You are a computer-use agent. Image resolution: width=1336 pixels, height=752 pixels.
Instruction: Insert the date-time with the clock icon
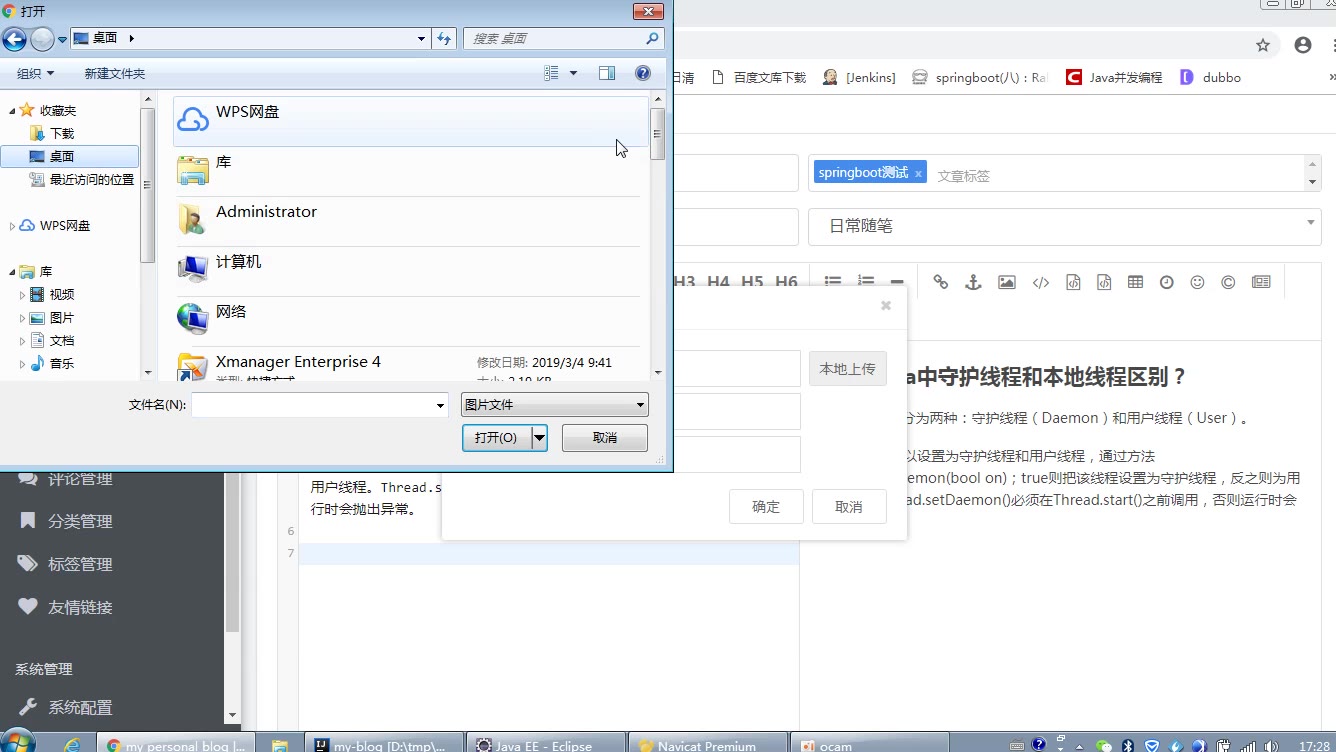click(1166, 282)
